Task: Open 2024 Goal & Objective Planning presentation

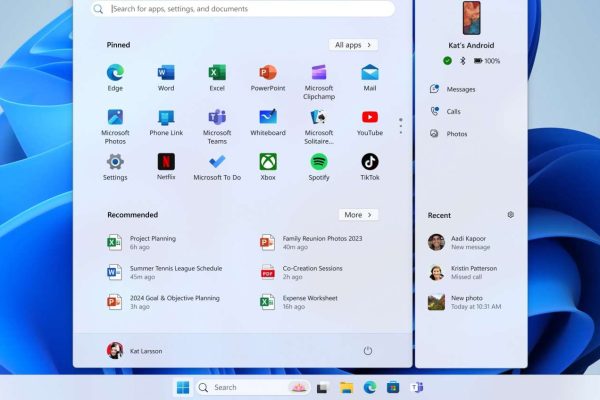Action: point(163,302)
